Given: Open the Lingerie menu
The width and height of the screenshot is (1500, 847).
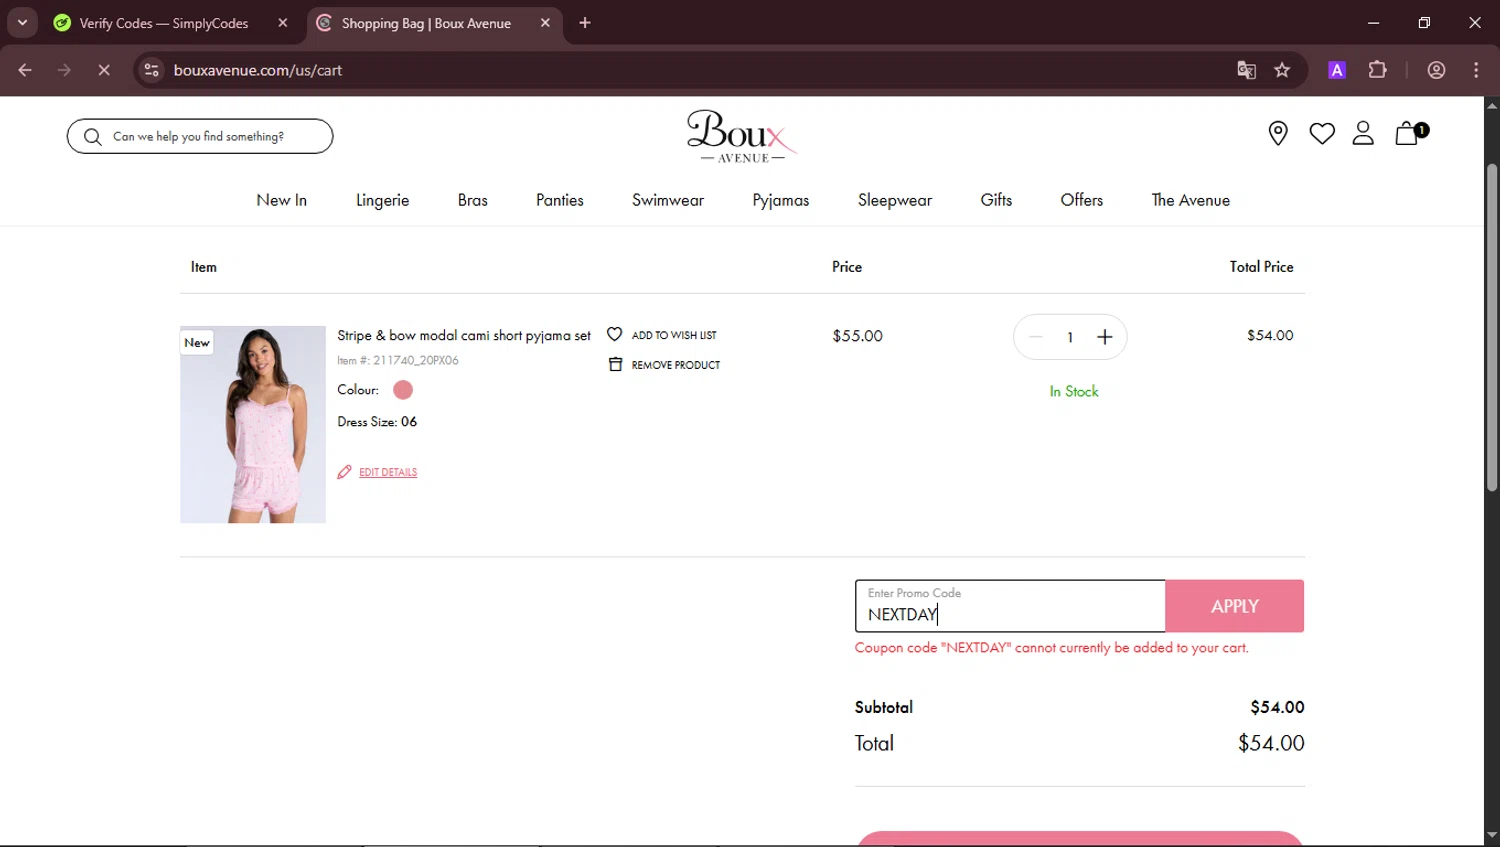Looking at the screenshot, I should click(382, 200).
